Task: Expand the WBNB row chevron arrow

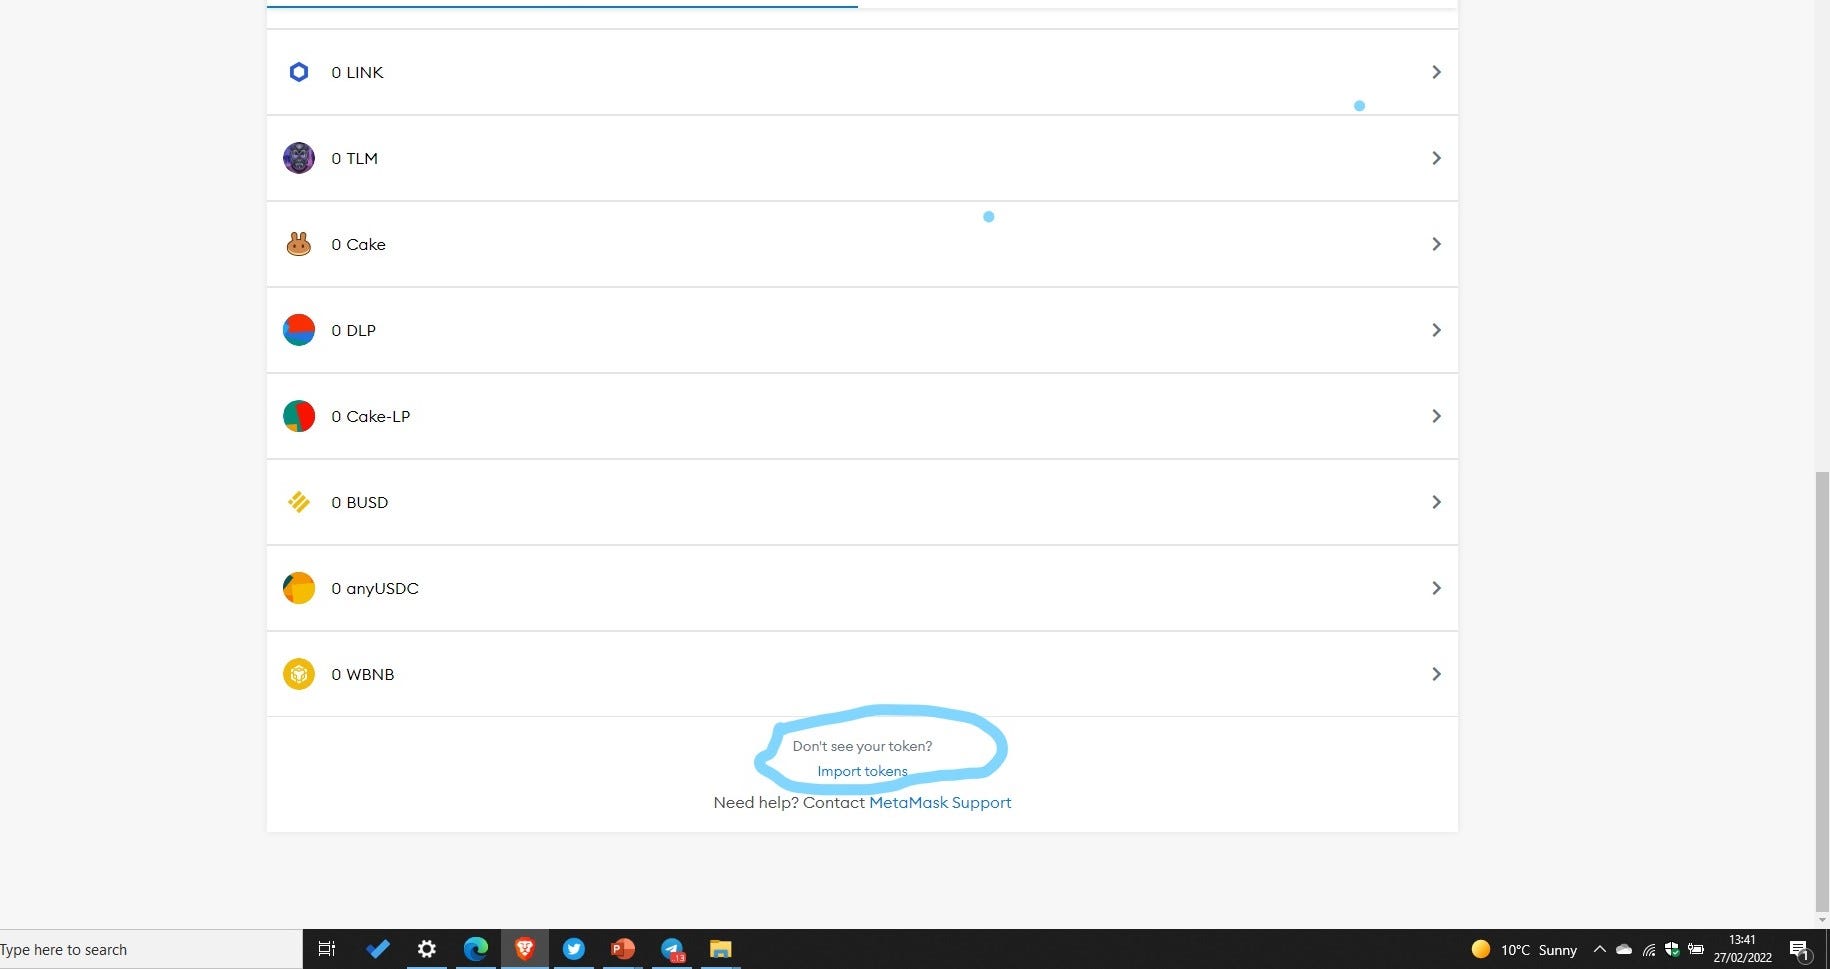Action: pyautogui.click(x=1436, y=674)
